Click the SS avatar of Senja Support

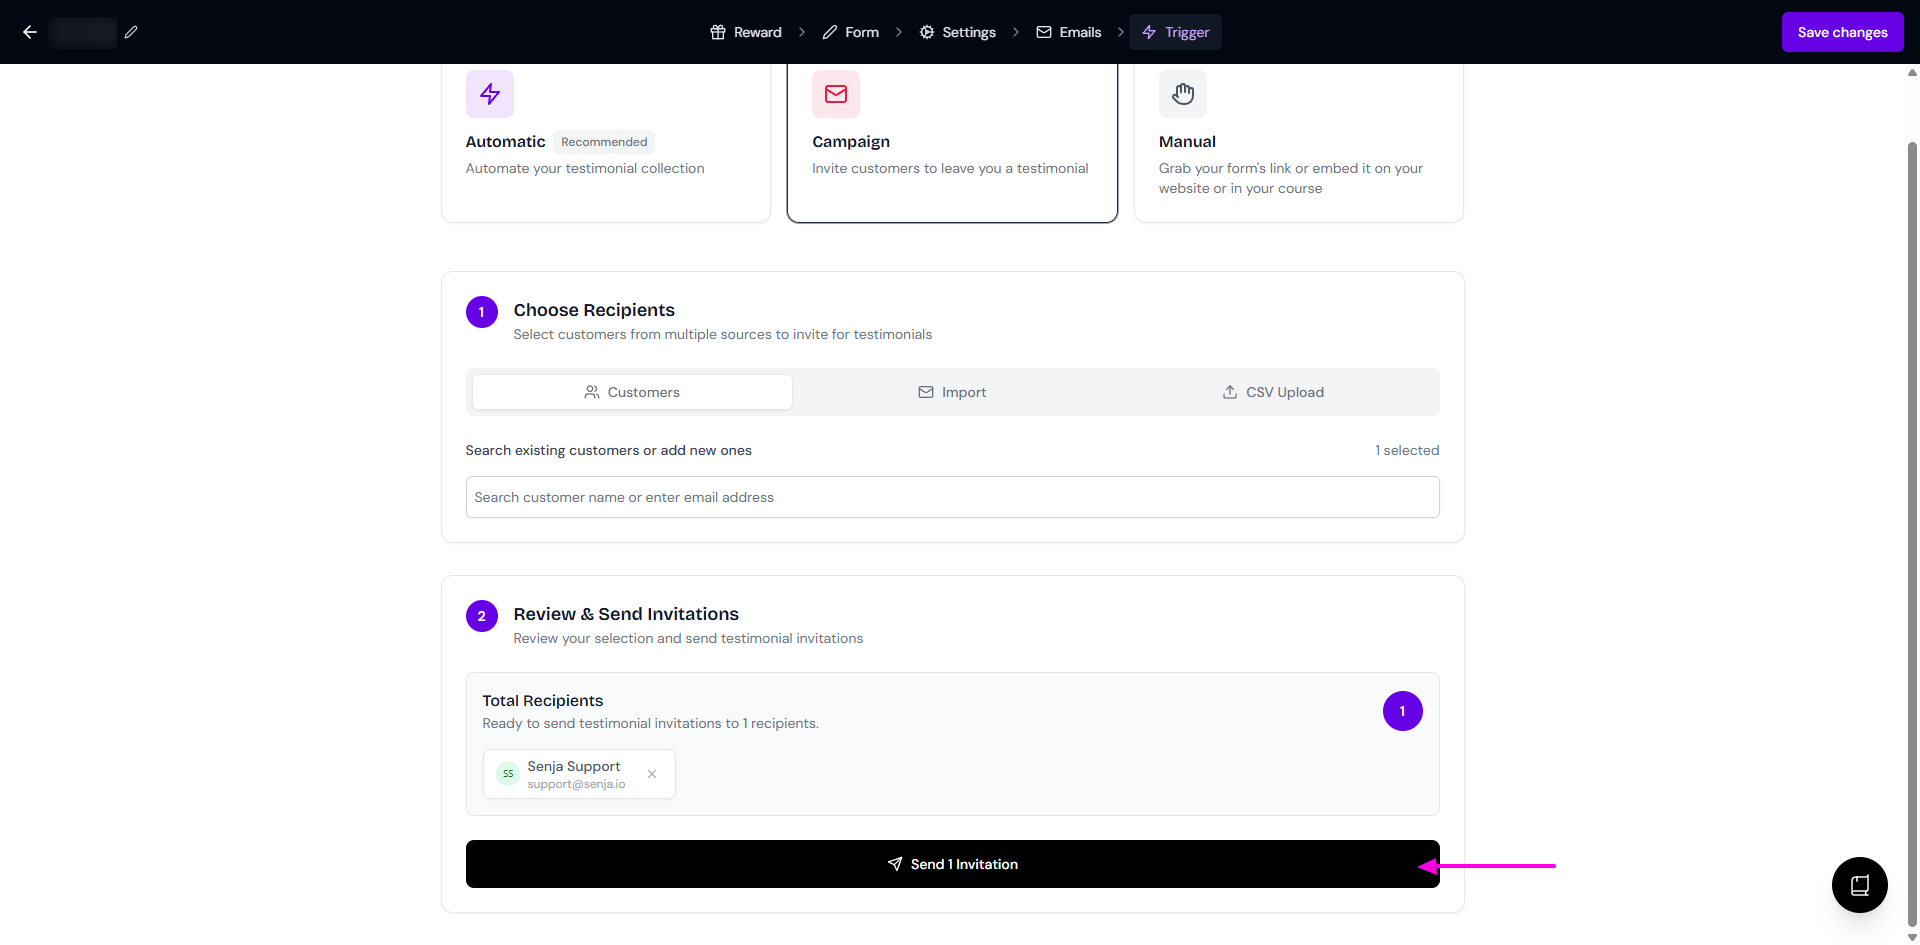coord(508,774)
